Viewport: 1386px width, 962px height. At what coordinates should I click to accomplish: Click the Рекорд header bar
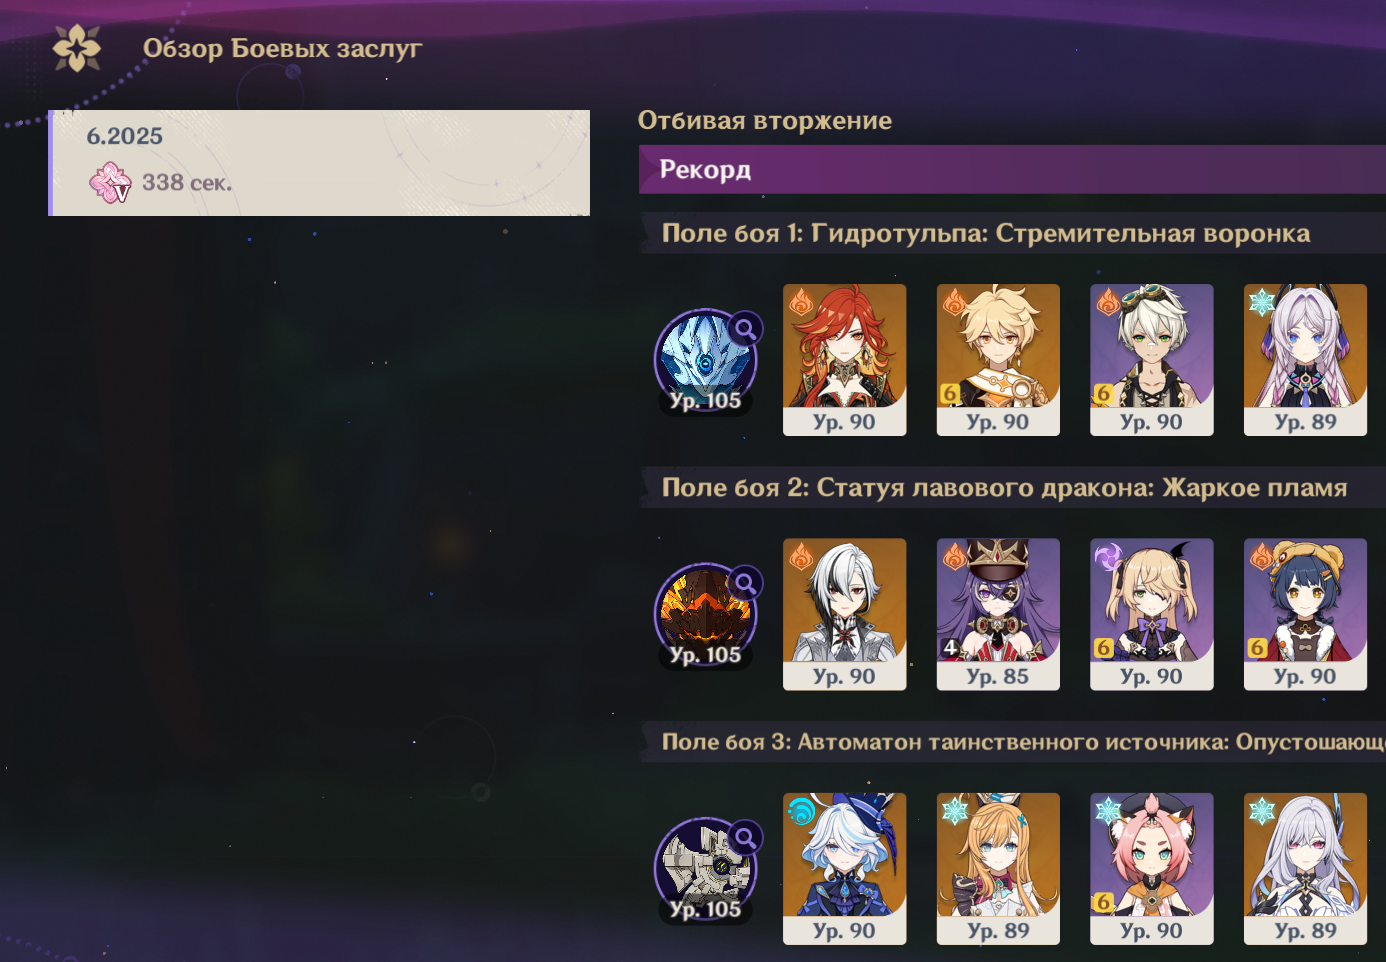tap(1012, 169)
